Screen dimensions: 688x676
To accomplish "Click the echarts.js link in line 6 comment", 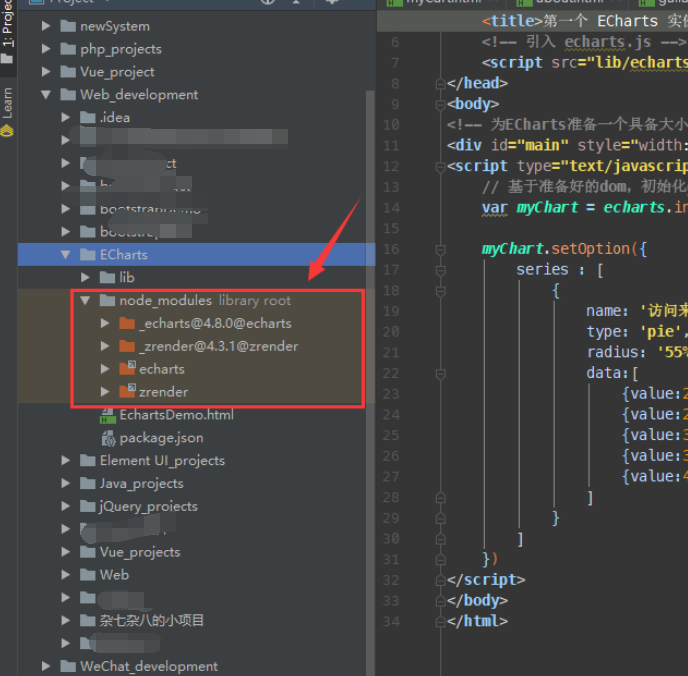I will (607, 42).
